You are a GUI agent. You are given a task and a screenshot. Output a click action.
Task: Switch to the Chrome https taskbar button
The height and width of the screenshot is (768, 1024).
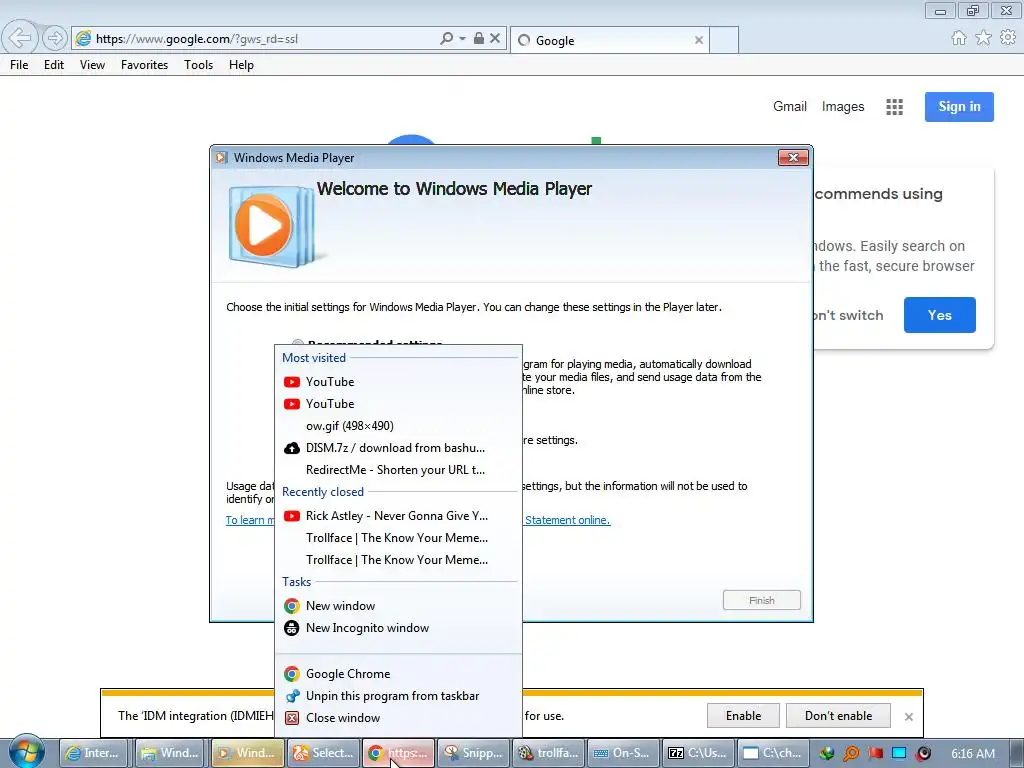point(398,753)
